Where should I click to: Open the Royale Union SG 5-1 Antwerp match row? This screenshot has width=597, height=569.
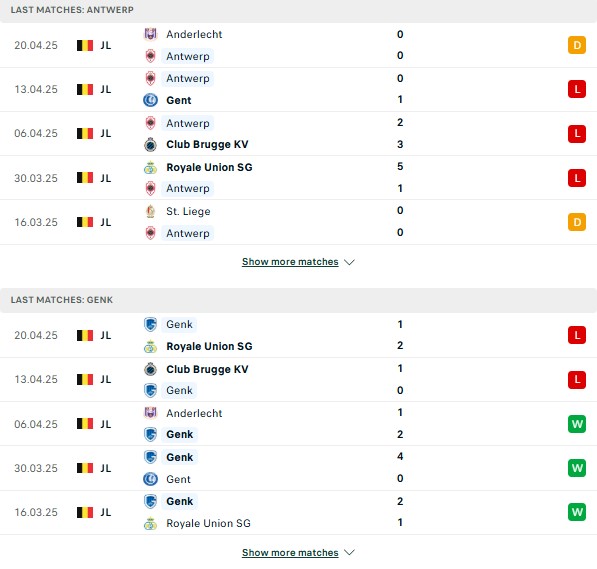[298, 178]
